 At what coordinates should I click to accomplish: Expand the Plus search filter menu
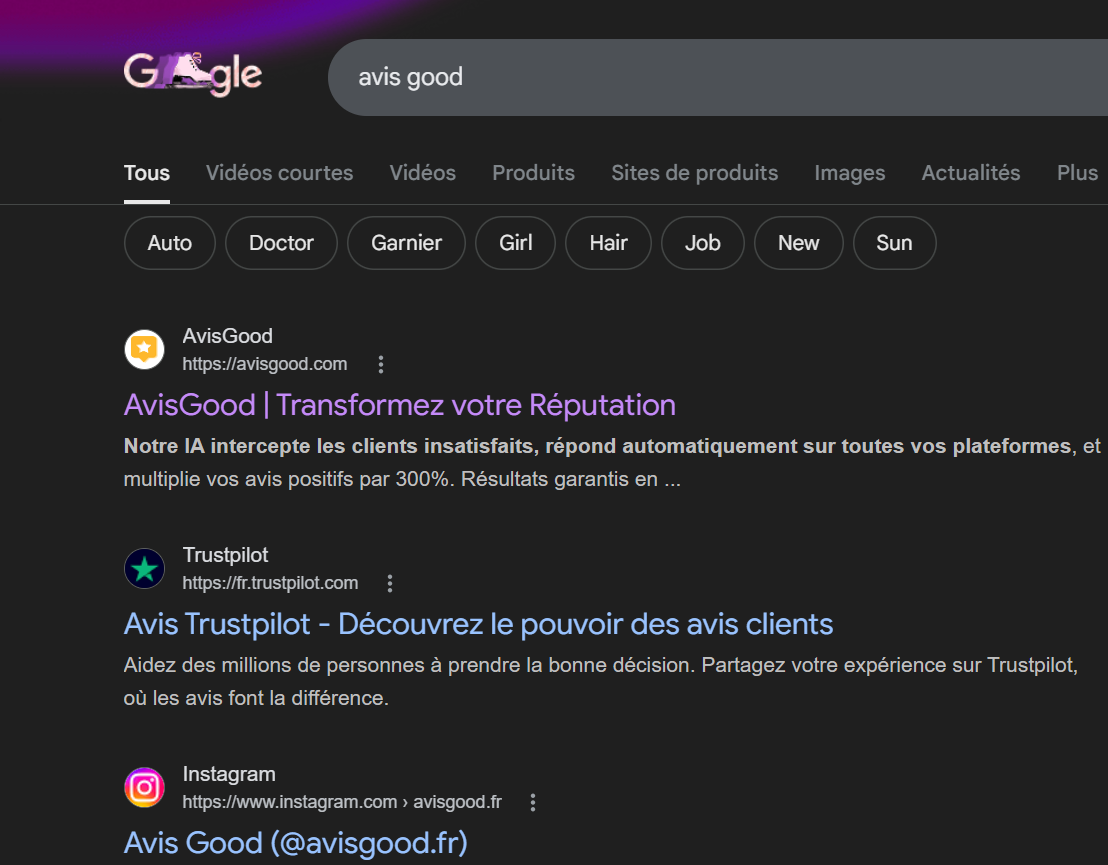(1077, 173)
